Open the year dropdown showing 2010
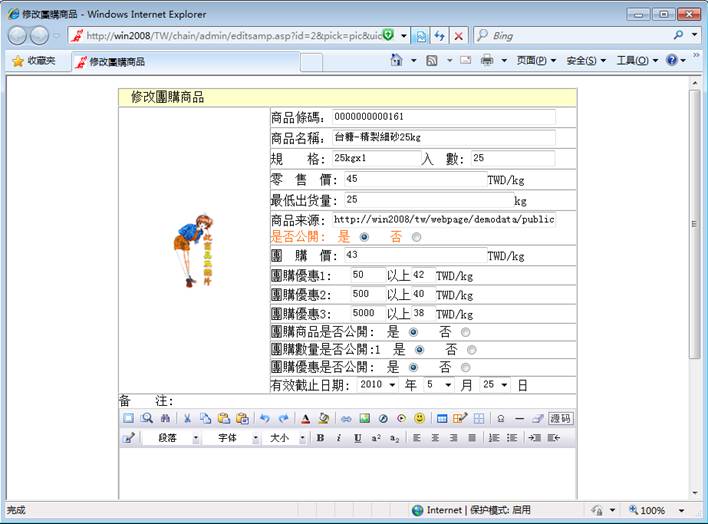Image resolution: width=708 pixels, height=524 pixels. [378, 384]
